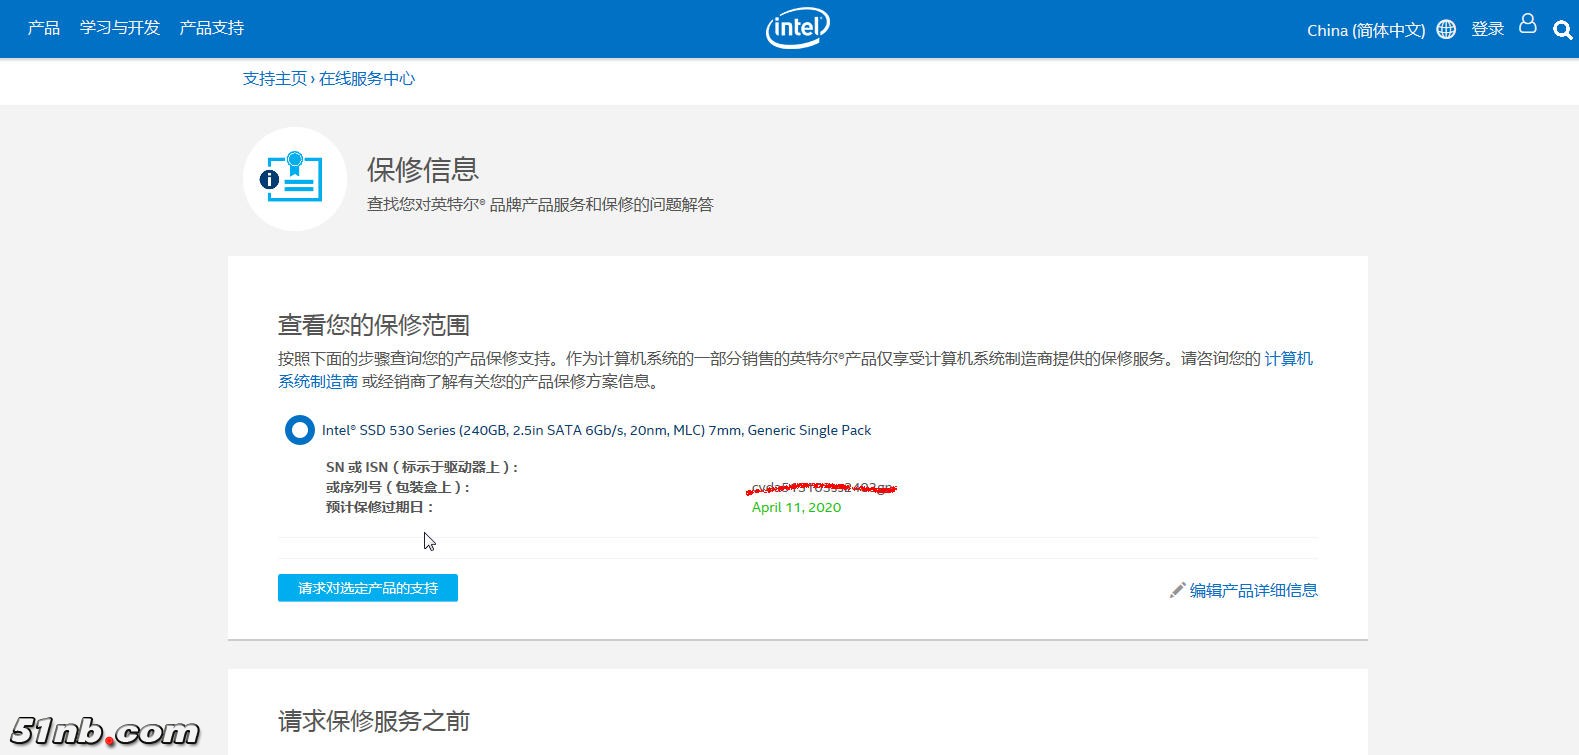Select the Intel SSD 530 Series radio button
Viewport: 1579px width, 755px height.
(x=299, y=430)
